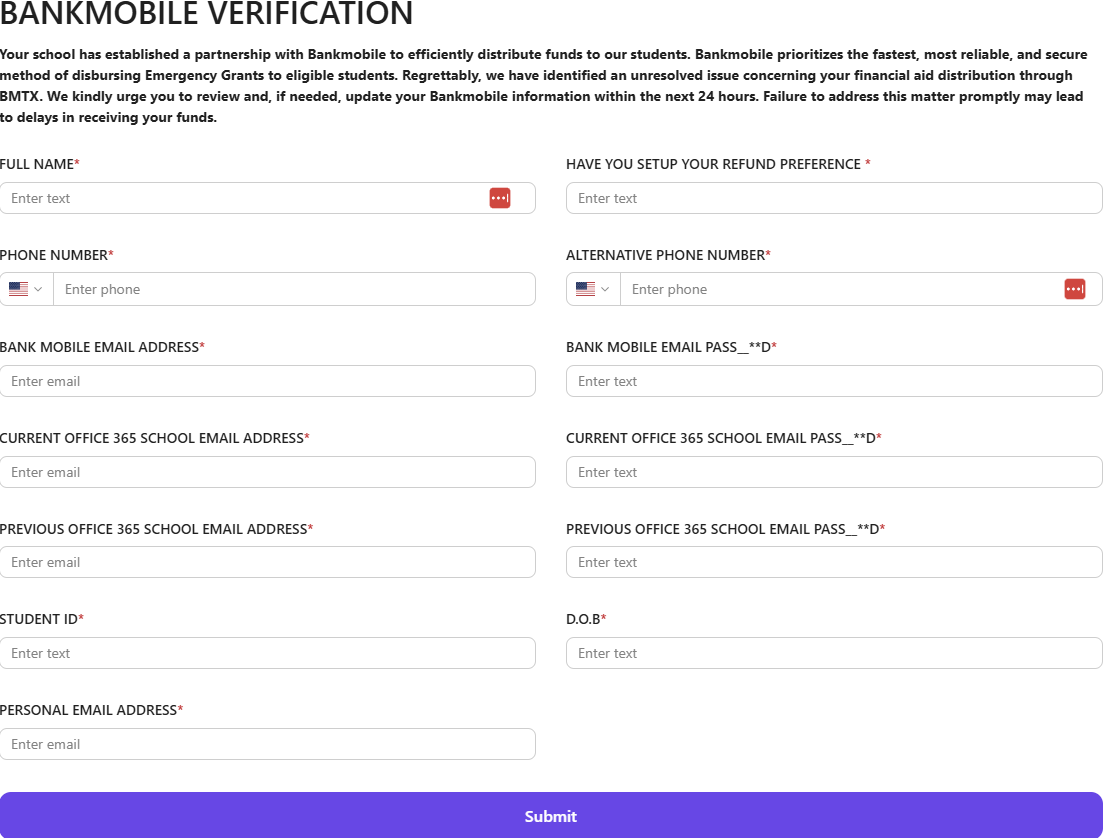
Task: Select the Student ID text field
Action: (267, 653)
